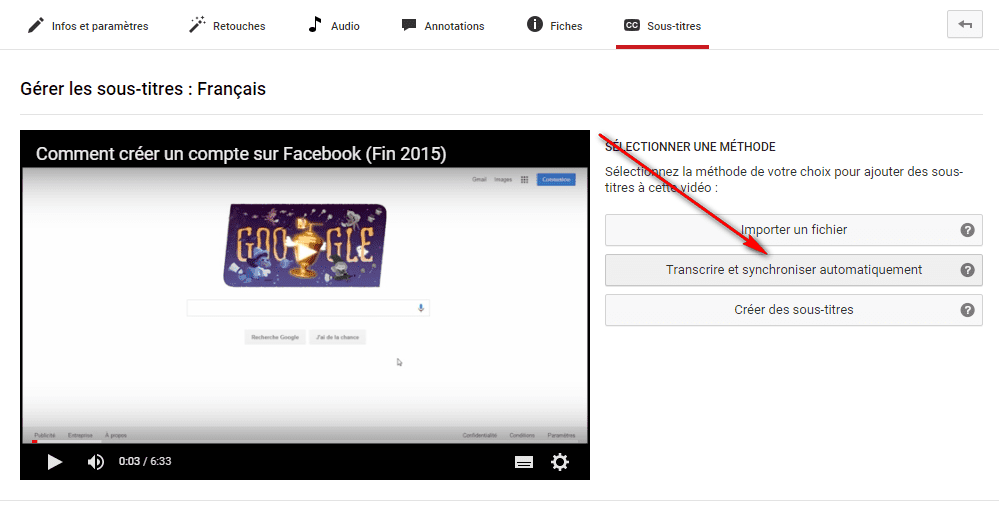Screen dimensions: 999x517
Task: Mute the video volume
Action: tap(96, 462)
